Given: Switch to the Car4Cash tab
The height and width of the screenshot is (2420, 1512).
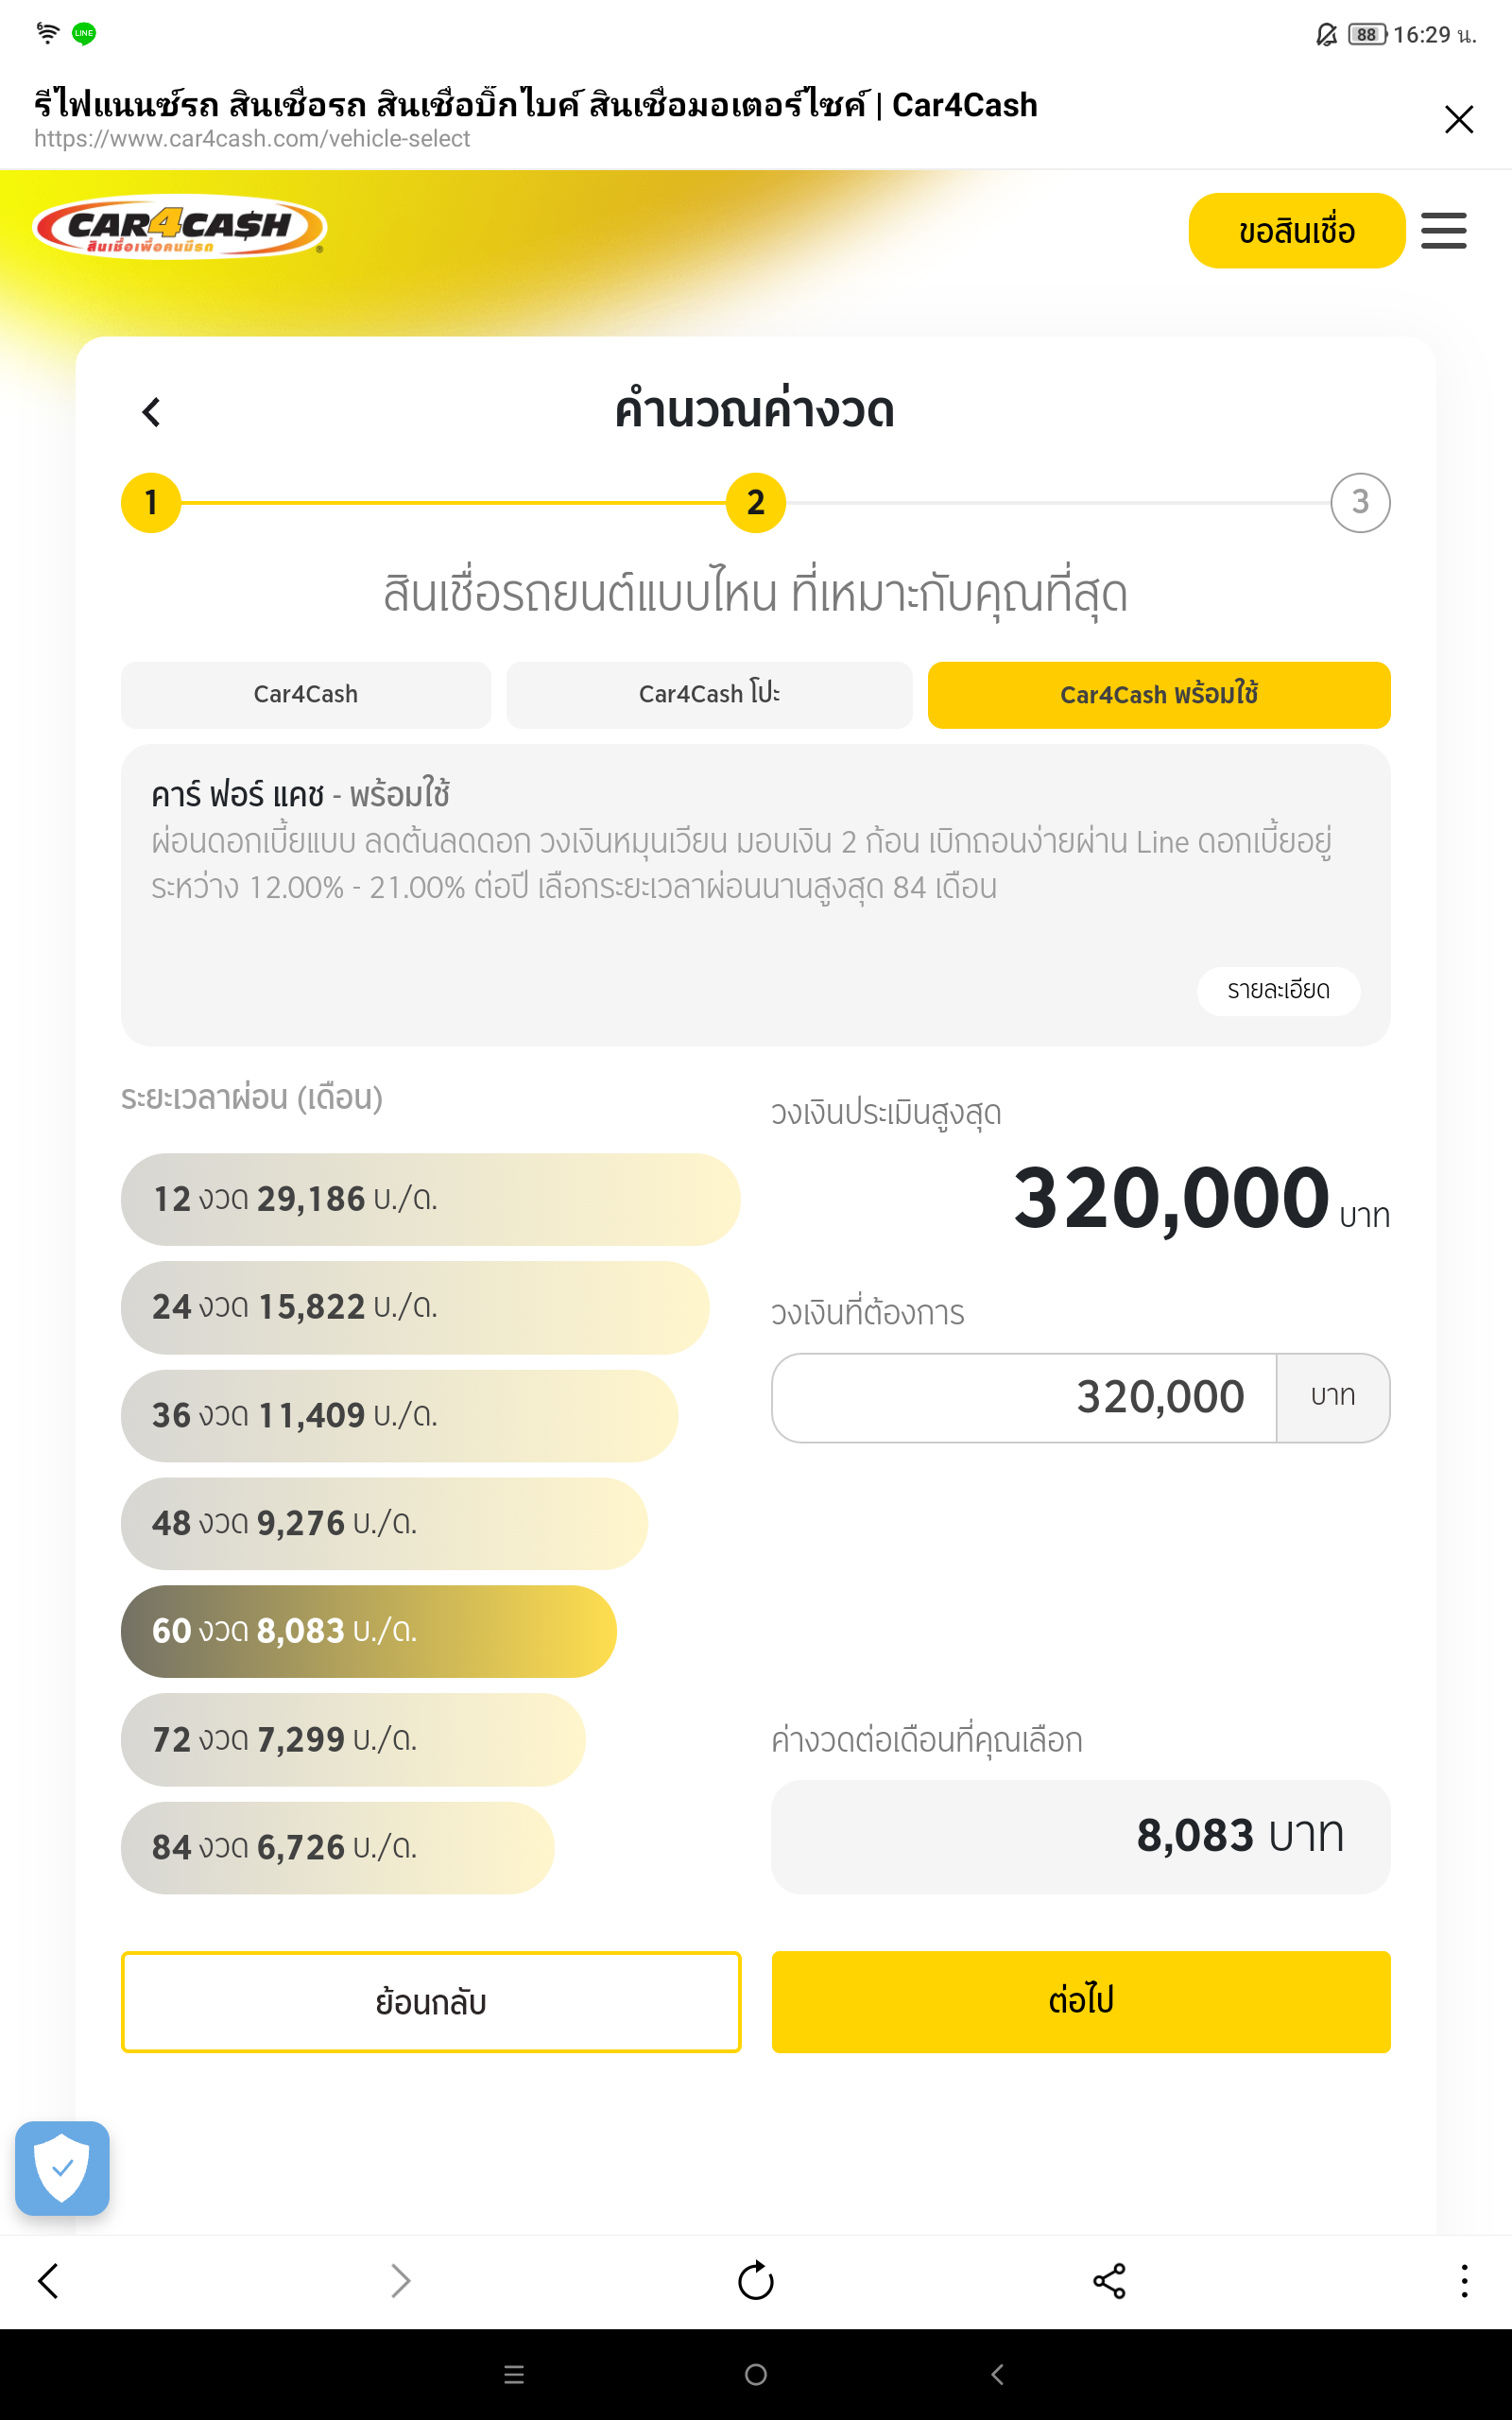Looking at the screenshot, I should (305, 695).
